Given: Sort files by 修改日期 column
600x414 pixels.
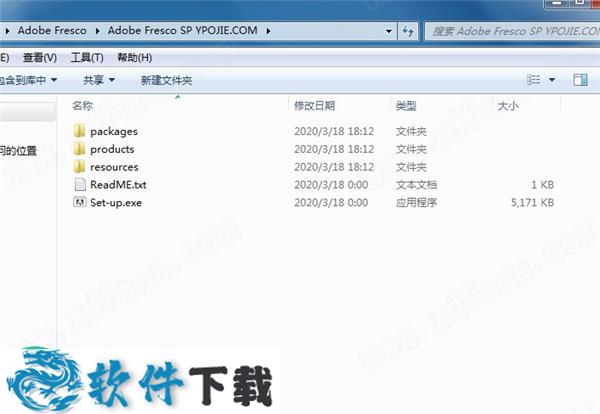Looking at the screenshot, I should (x=314, y=105).
